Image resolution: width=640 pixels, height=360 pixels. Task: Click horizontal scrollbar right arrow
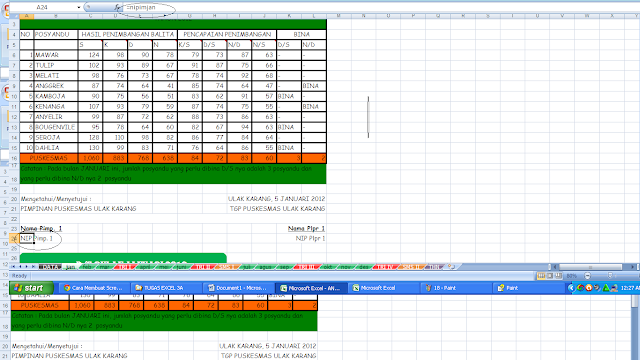pos(633,267)
